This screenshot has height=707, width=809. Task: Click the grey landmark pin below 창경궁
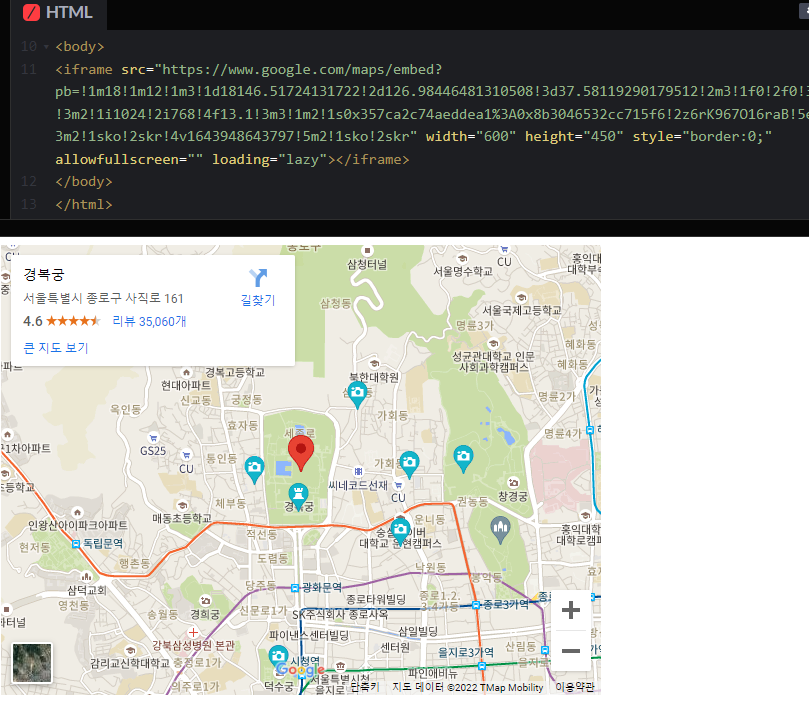[500, 529]
